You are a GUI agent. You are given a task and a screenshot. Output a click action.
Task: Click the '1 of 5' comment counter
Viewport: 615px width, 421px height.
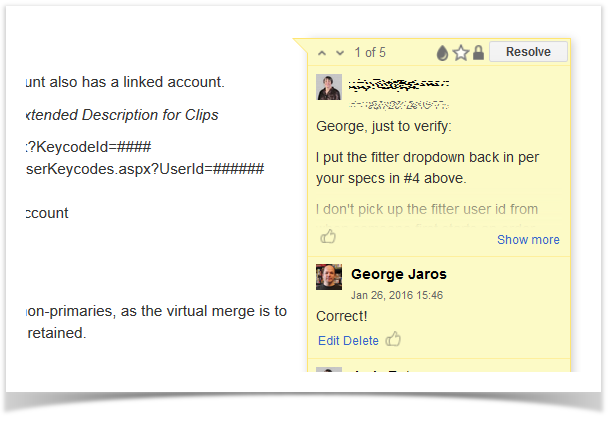[370, 53]
